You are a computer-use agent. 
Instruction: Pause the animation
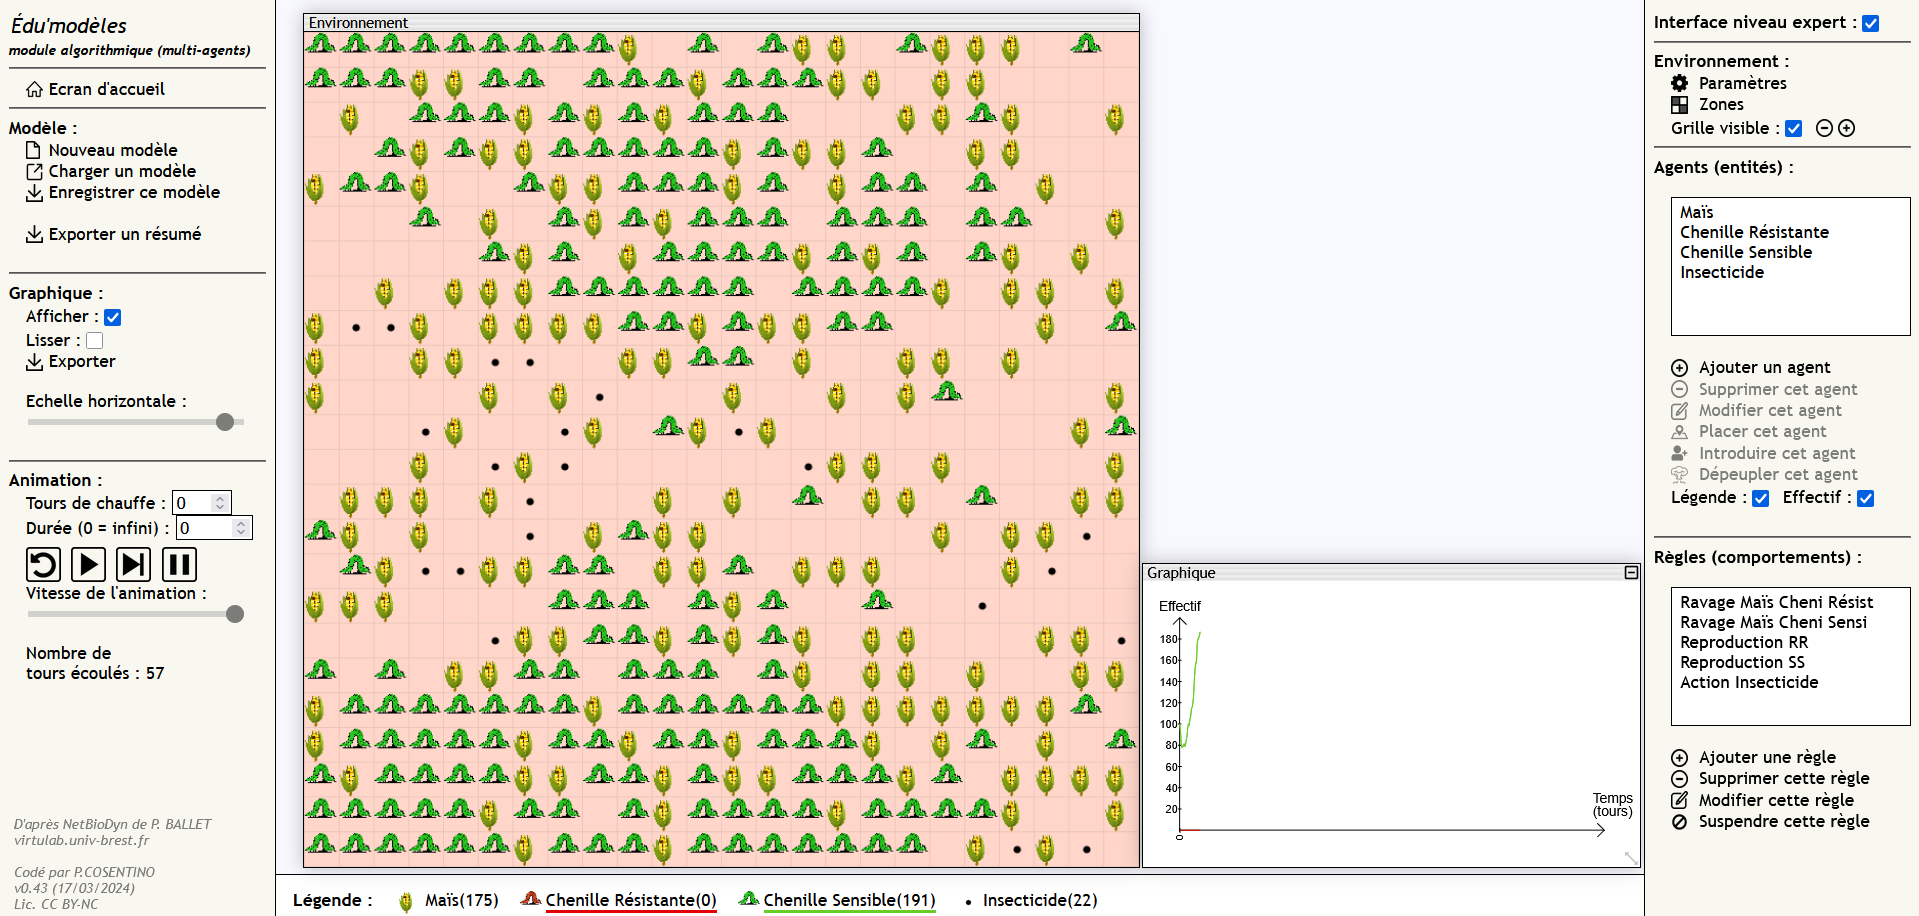click(179, 565)
